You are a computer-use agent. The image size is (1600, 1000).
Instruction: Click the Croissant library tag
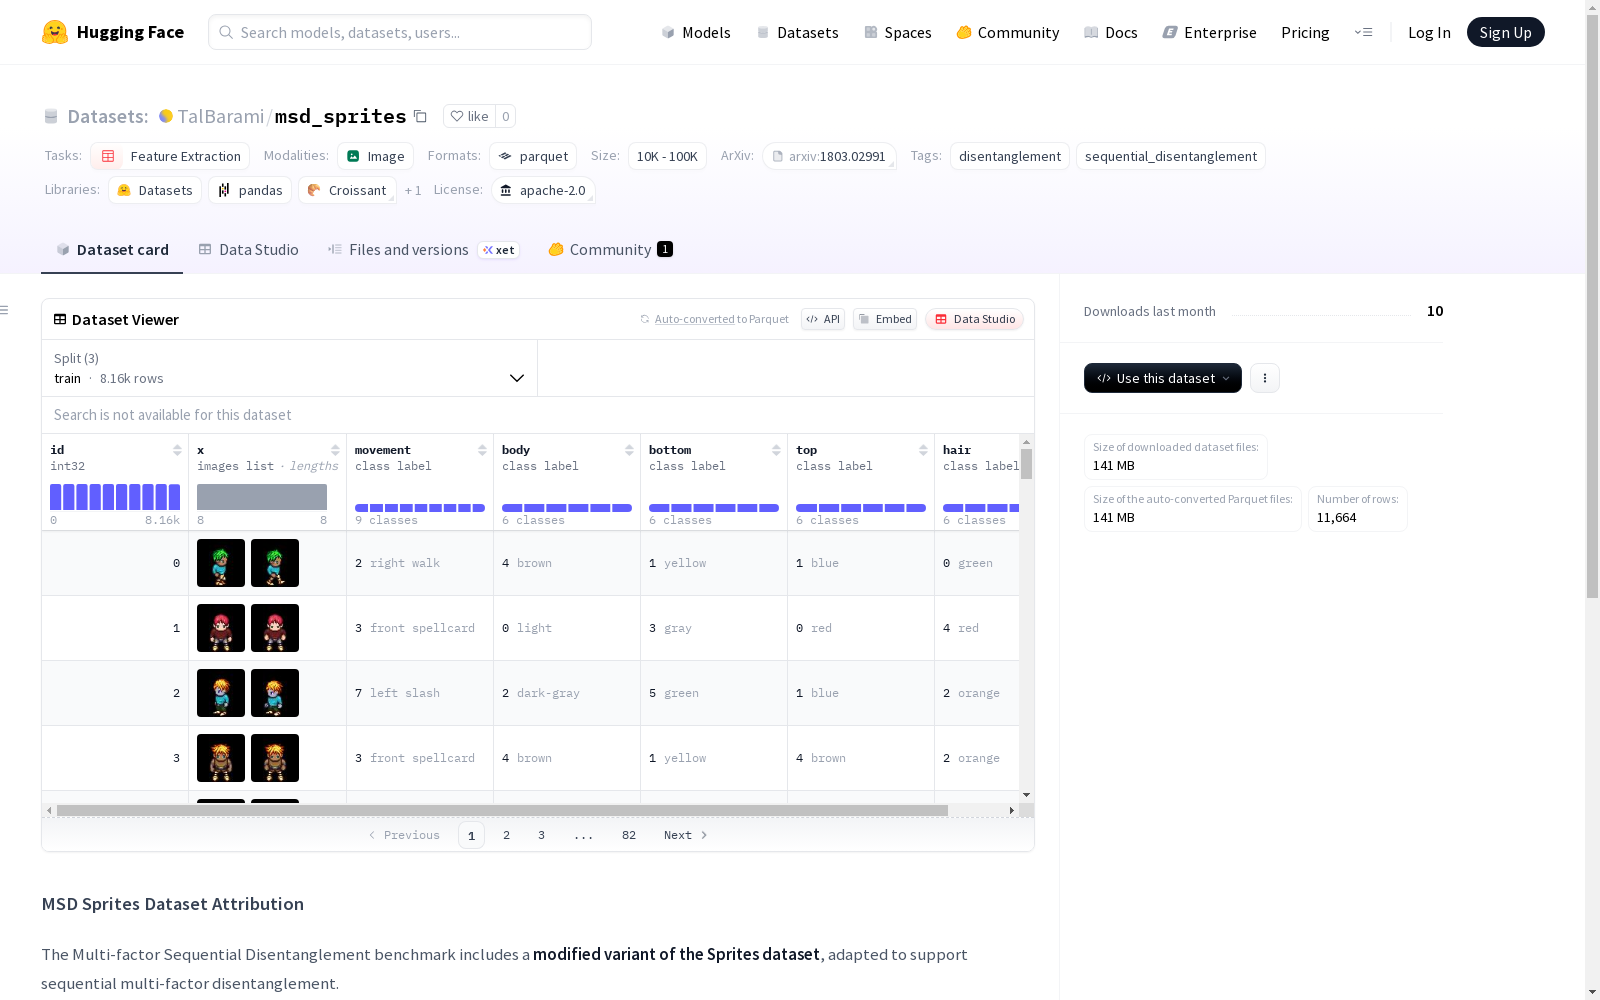pos(347,190)
